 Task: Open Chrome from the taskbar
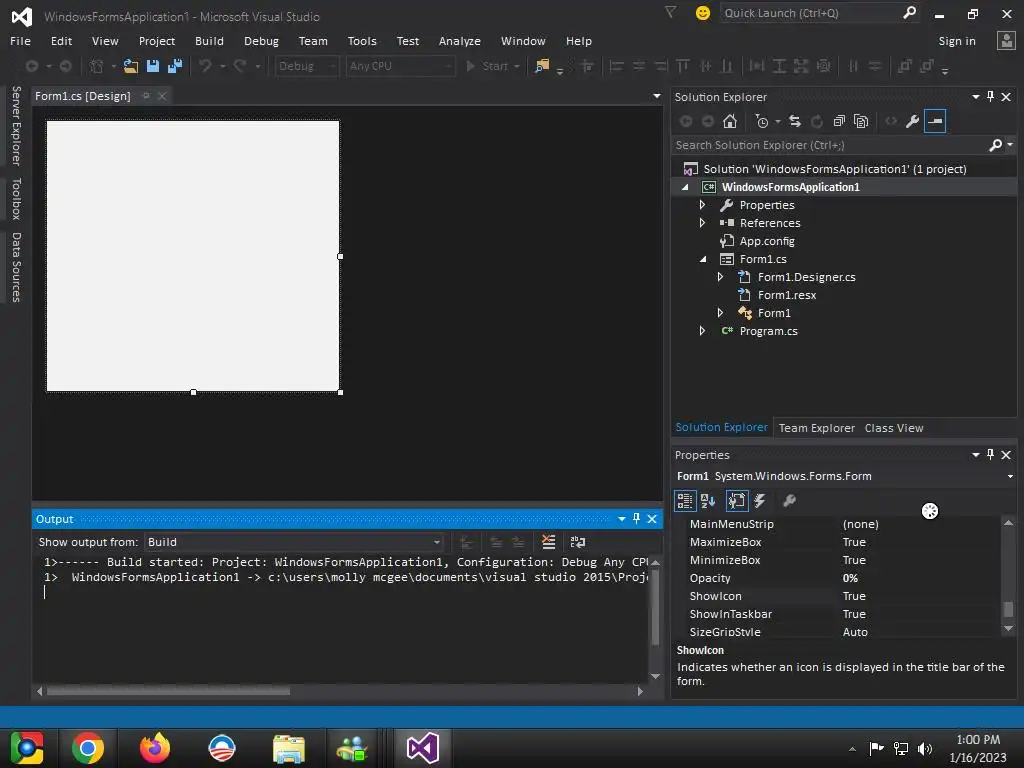(x=88, y=748)
